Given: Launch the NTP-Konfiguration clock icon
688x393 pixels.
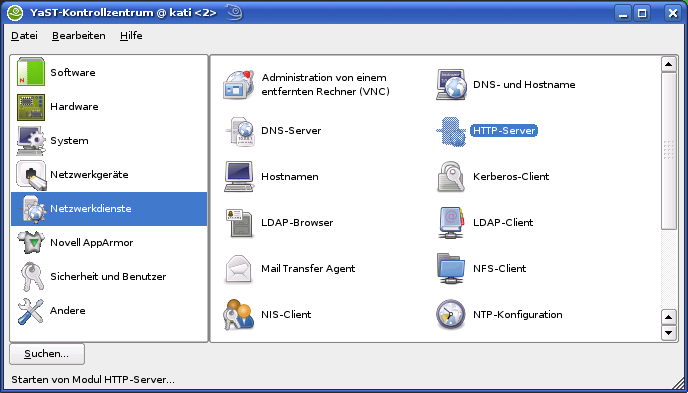Looking at the screenshot, I should [451, 314].
